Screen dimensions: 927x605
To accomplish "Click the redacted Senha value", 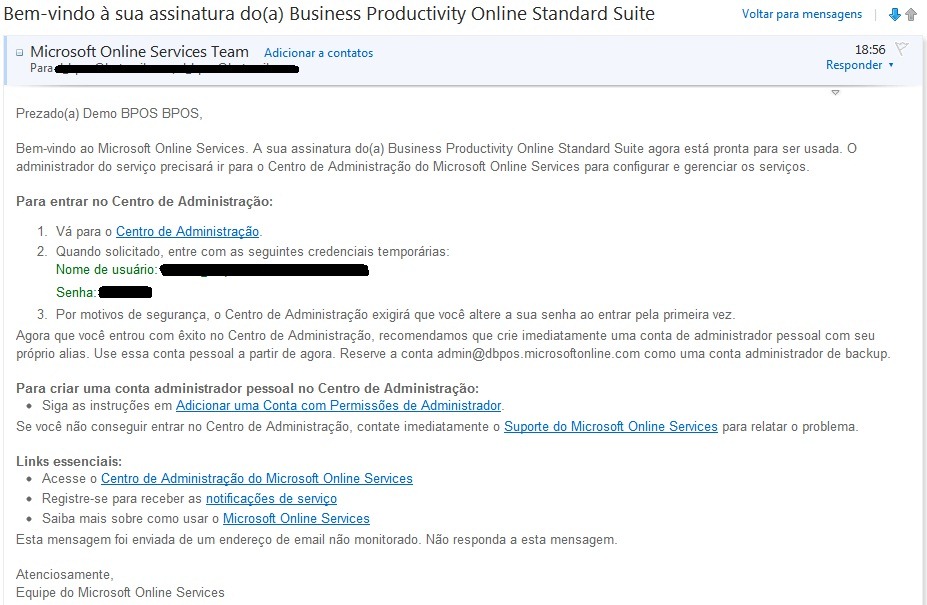I will point(125,292).
